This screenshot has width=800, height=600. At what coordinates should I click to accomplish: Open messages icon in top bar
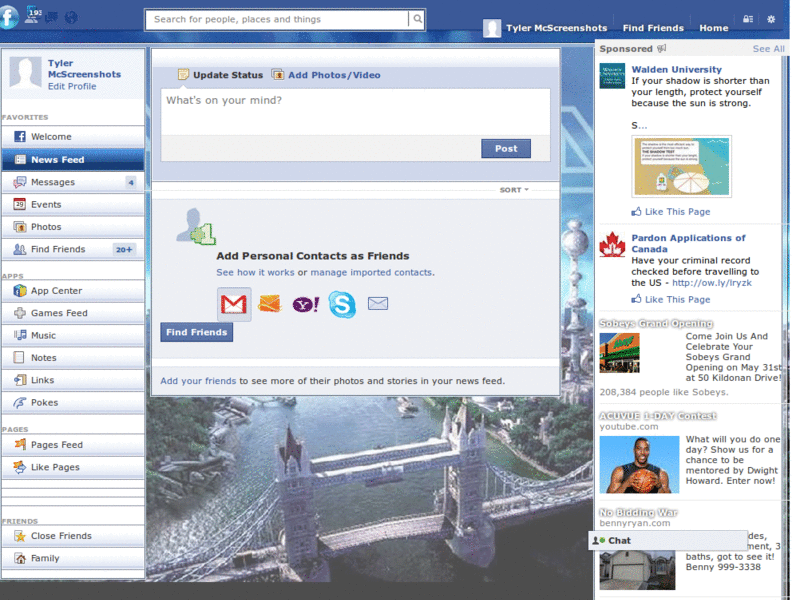tap(52, 18)
